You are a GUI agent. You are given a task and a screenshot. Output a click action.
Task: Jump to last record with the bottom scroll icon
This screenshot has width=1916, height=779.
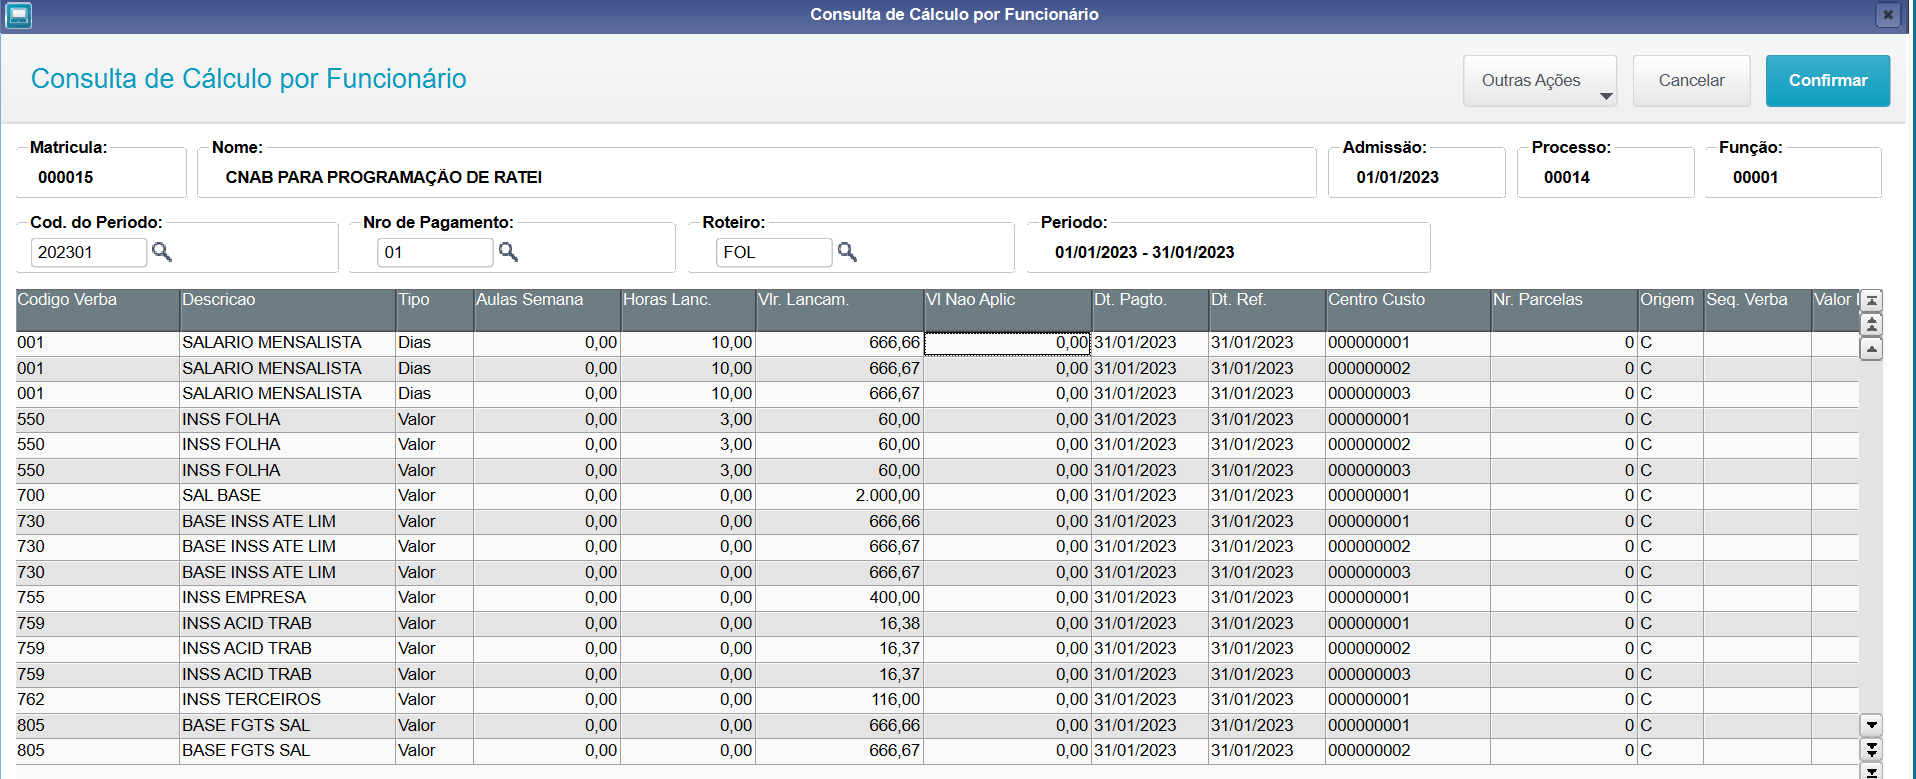pos(1871,771)
